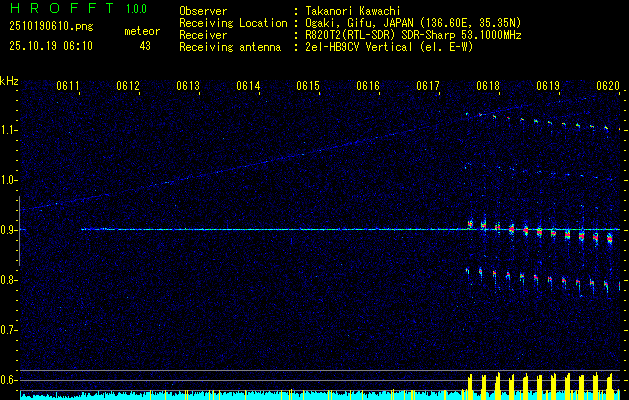Image resolution: width=629 pixels, height=400 pixels.
Task: Click the 0618 time marker
Action: point(488,87)
